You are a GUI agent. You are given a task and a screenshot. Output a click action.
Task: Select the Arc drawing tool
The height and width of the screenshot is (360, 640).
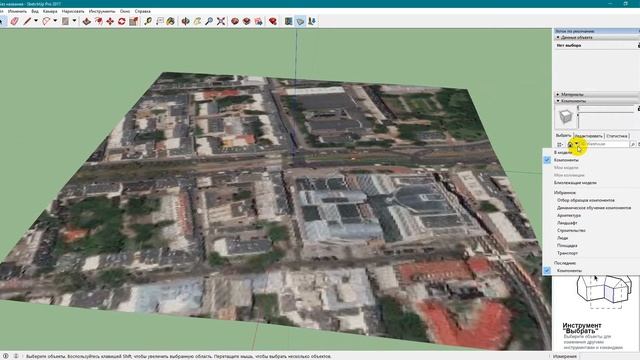click(46, 21)
